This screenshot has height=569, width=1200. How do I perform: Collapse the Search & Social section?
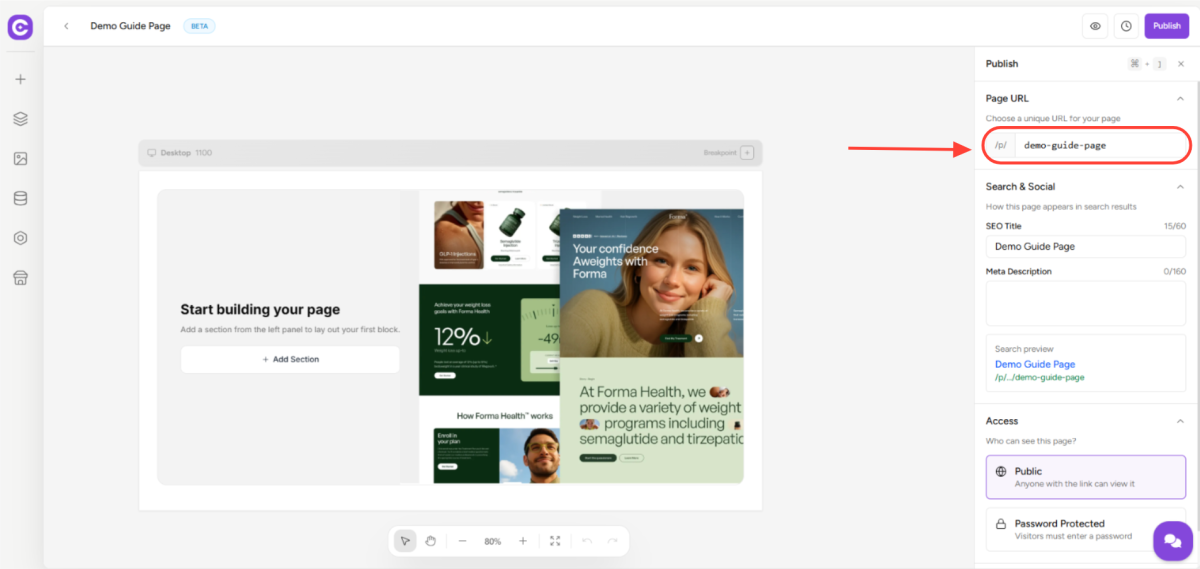coord(1180,186)
